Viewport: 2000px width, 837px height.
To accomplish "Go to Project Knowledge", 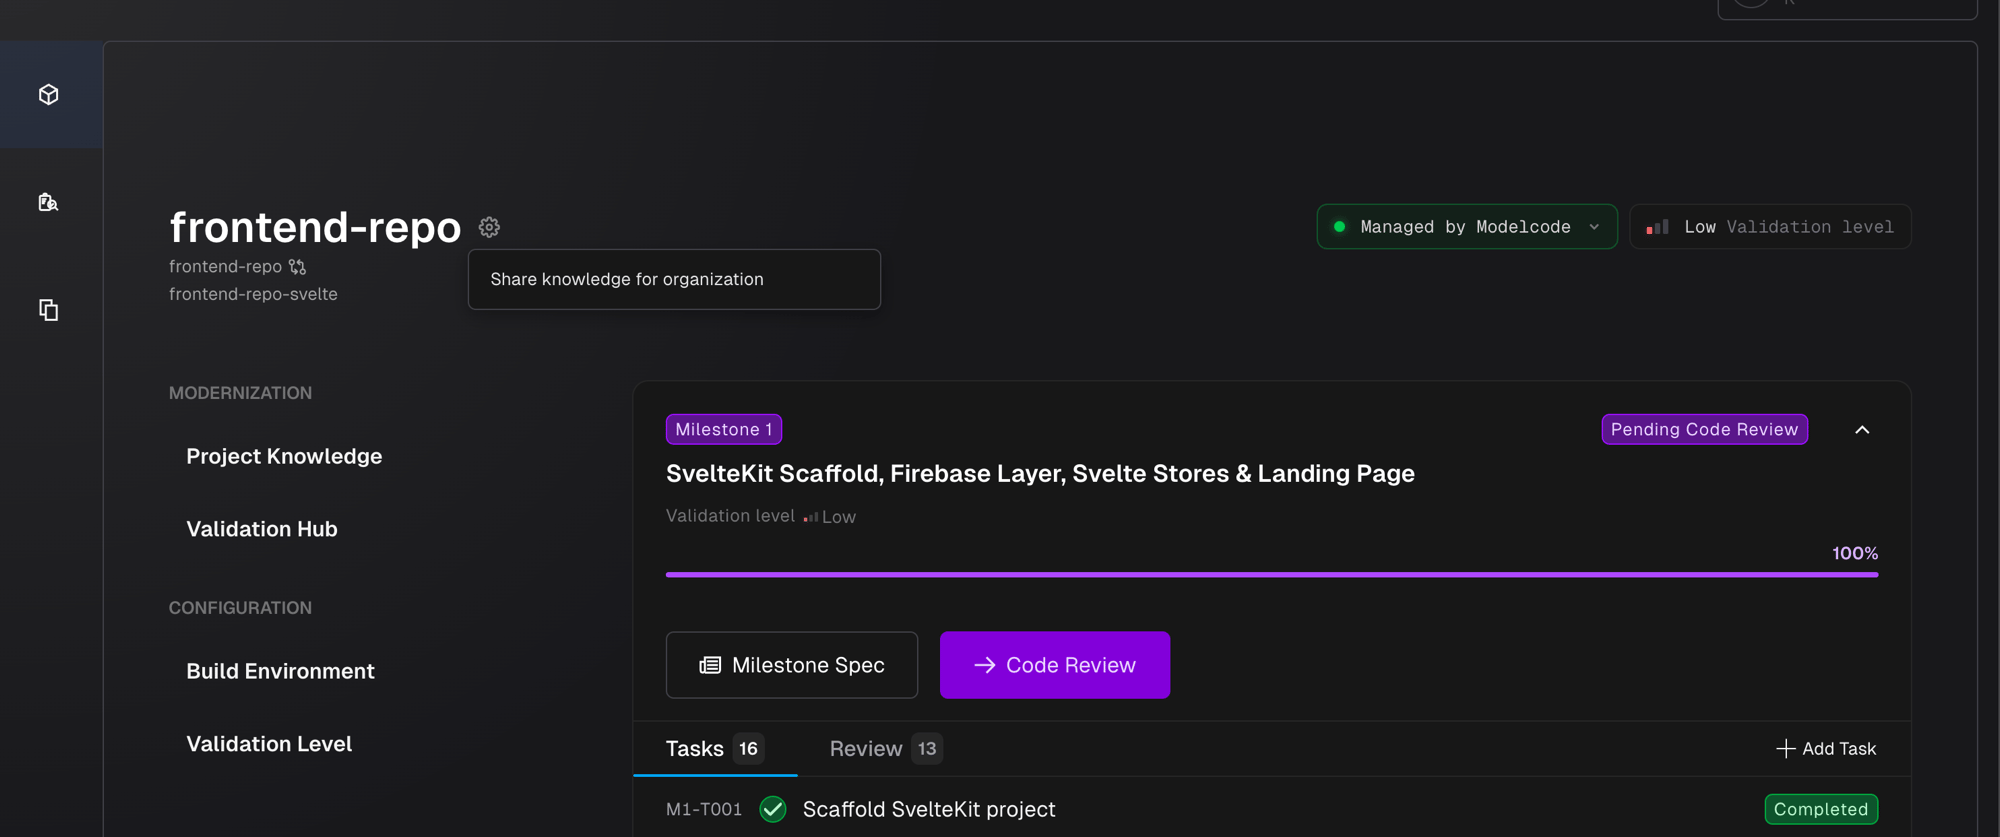I will [284, 456].
